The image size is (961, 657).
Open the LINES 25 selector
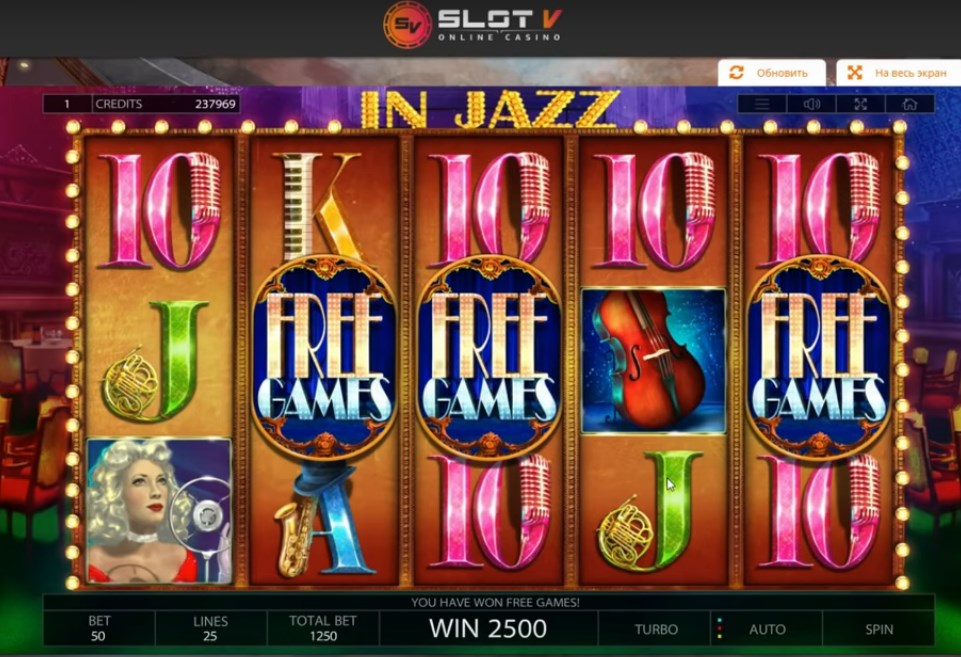pyautogui.click(x=210, y=628)
